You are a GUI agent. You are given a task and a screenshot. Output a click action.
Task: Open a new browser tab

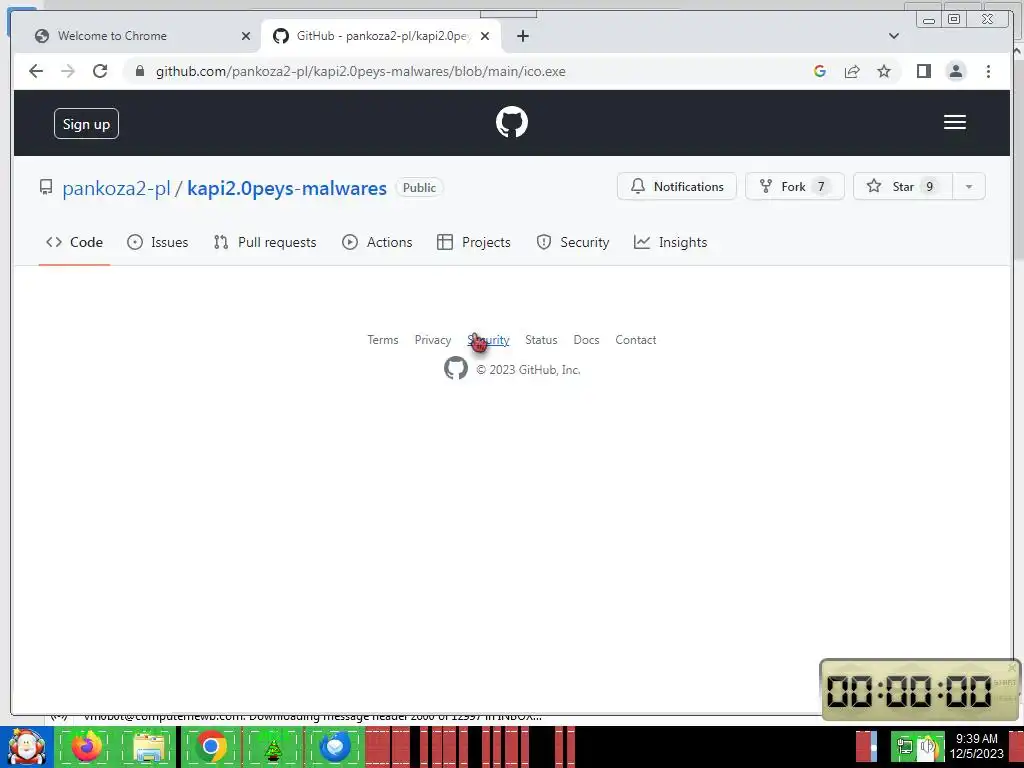pos(522,36)
